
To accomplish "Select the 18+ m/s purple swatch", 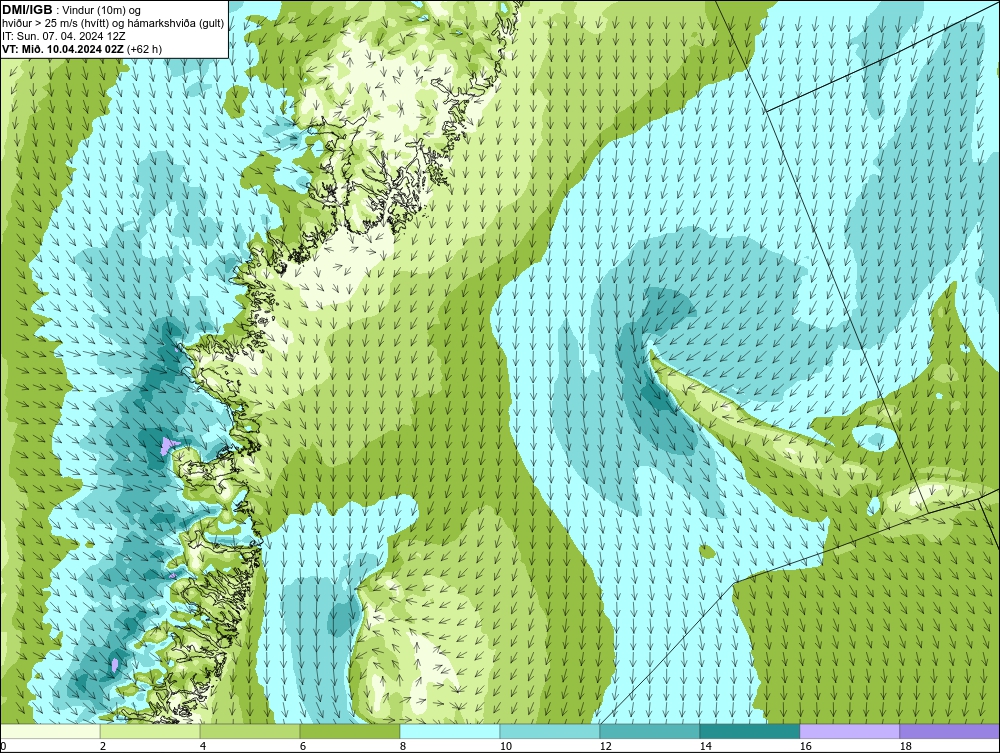I will [x=949, y=731].
